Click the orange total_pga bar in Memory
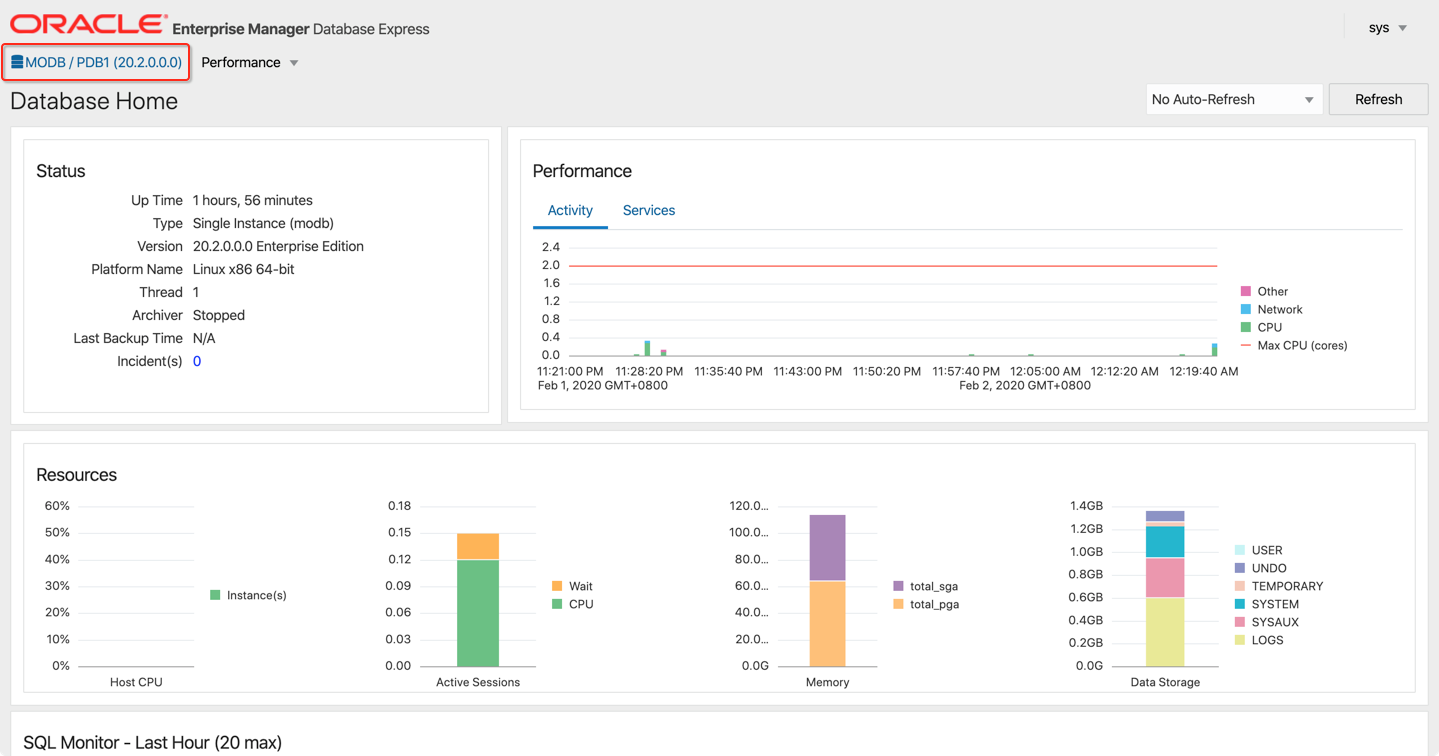Viewport: 1439px width, 756px height. point(827,623)
